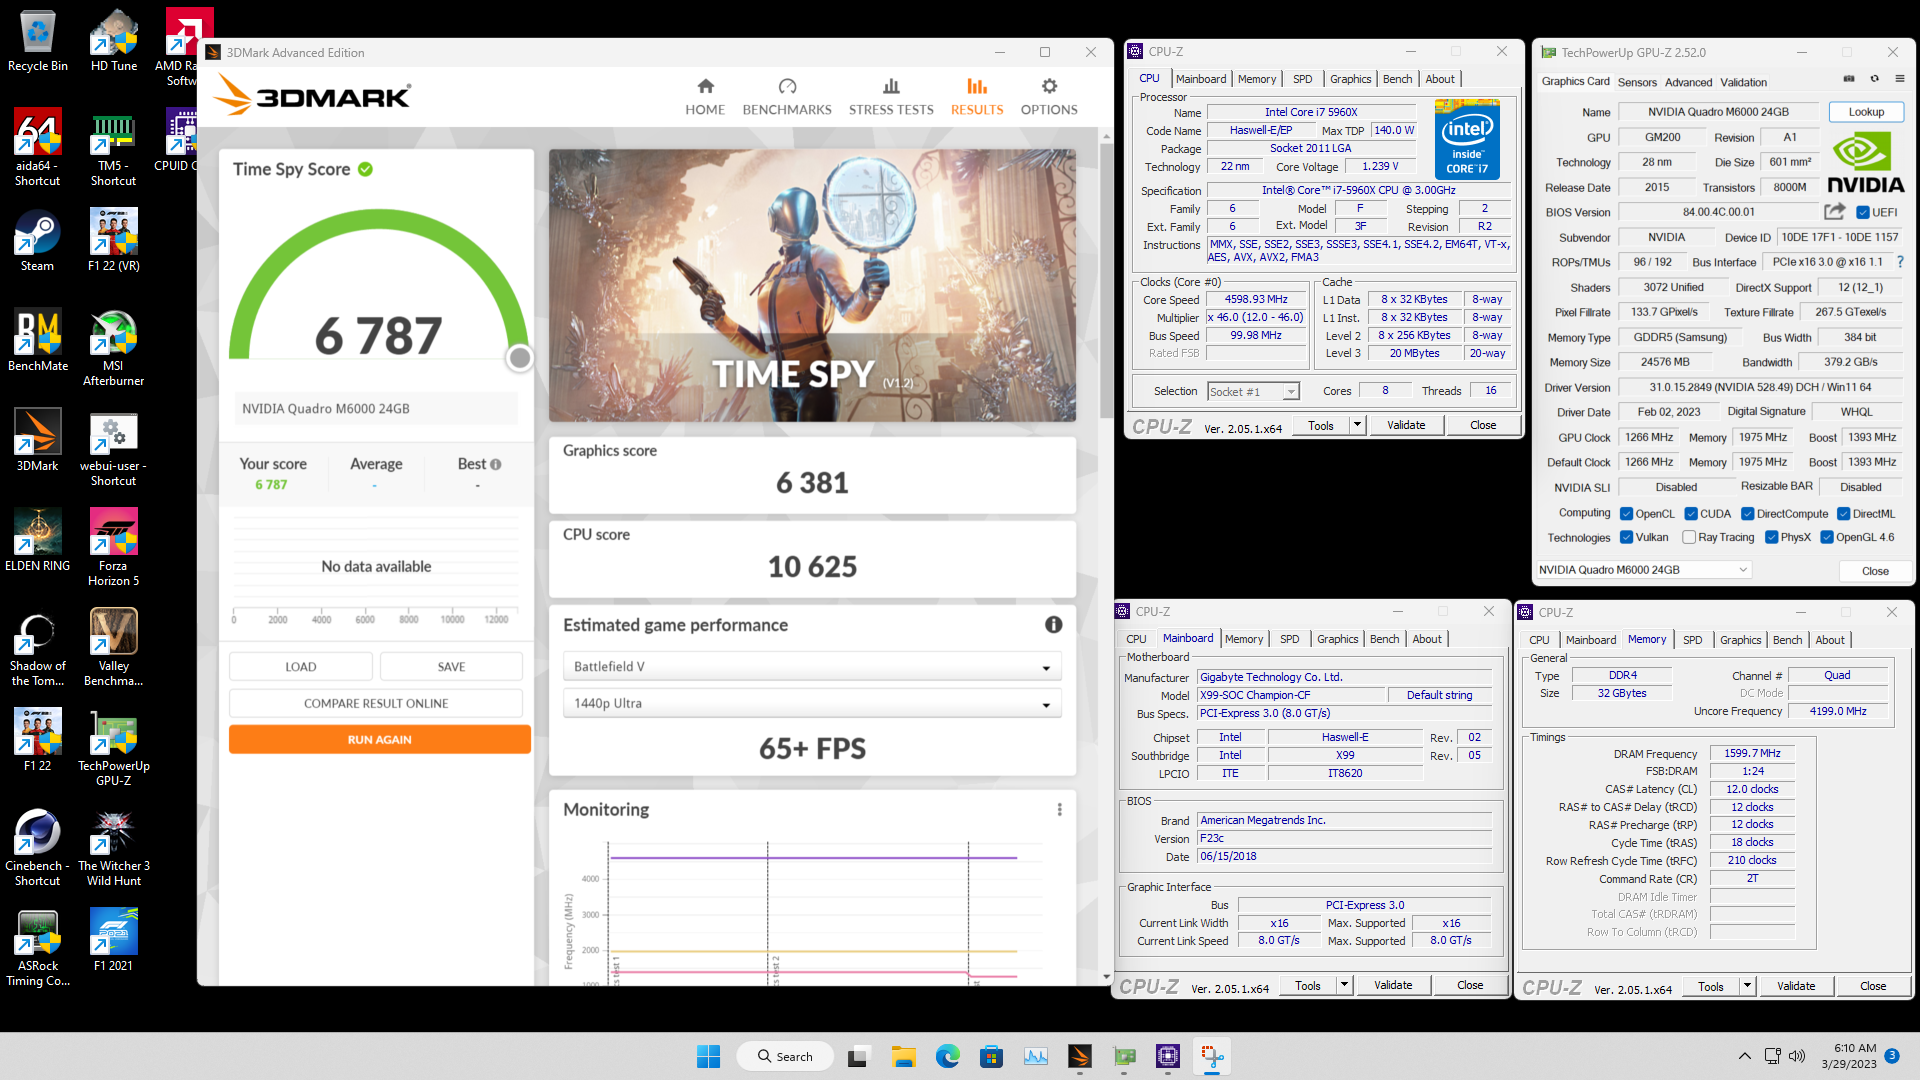Viewport: 1920px width, 1080px height.
Task: Select the TM5 shortcut on the desktop
Action: (x=113, y=147)
